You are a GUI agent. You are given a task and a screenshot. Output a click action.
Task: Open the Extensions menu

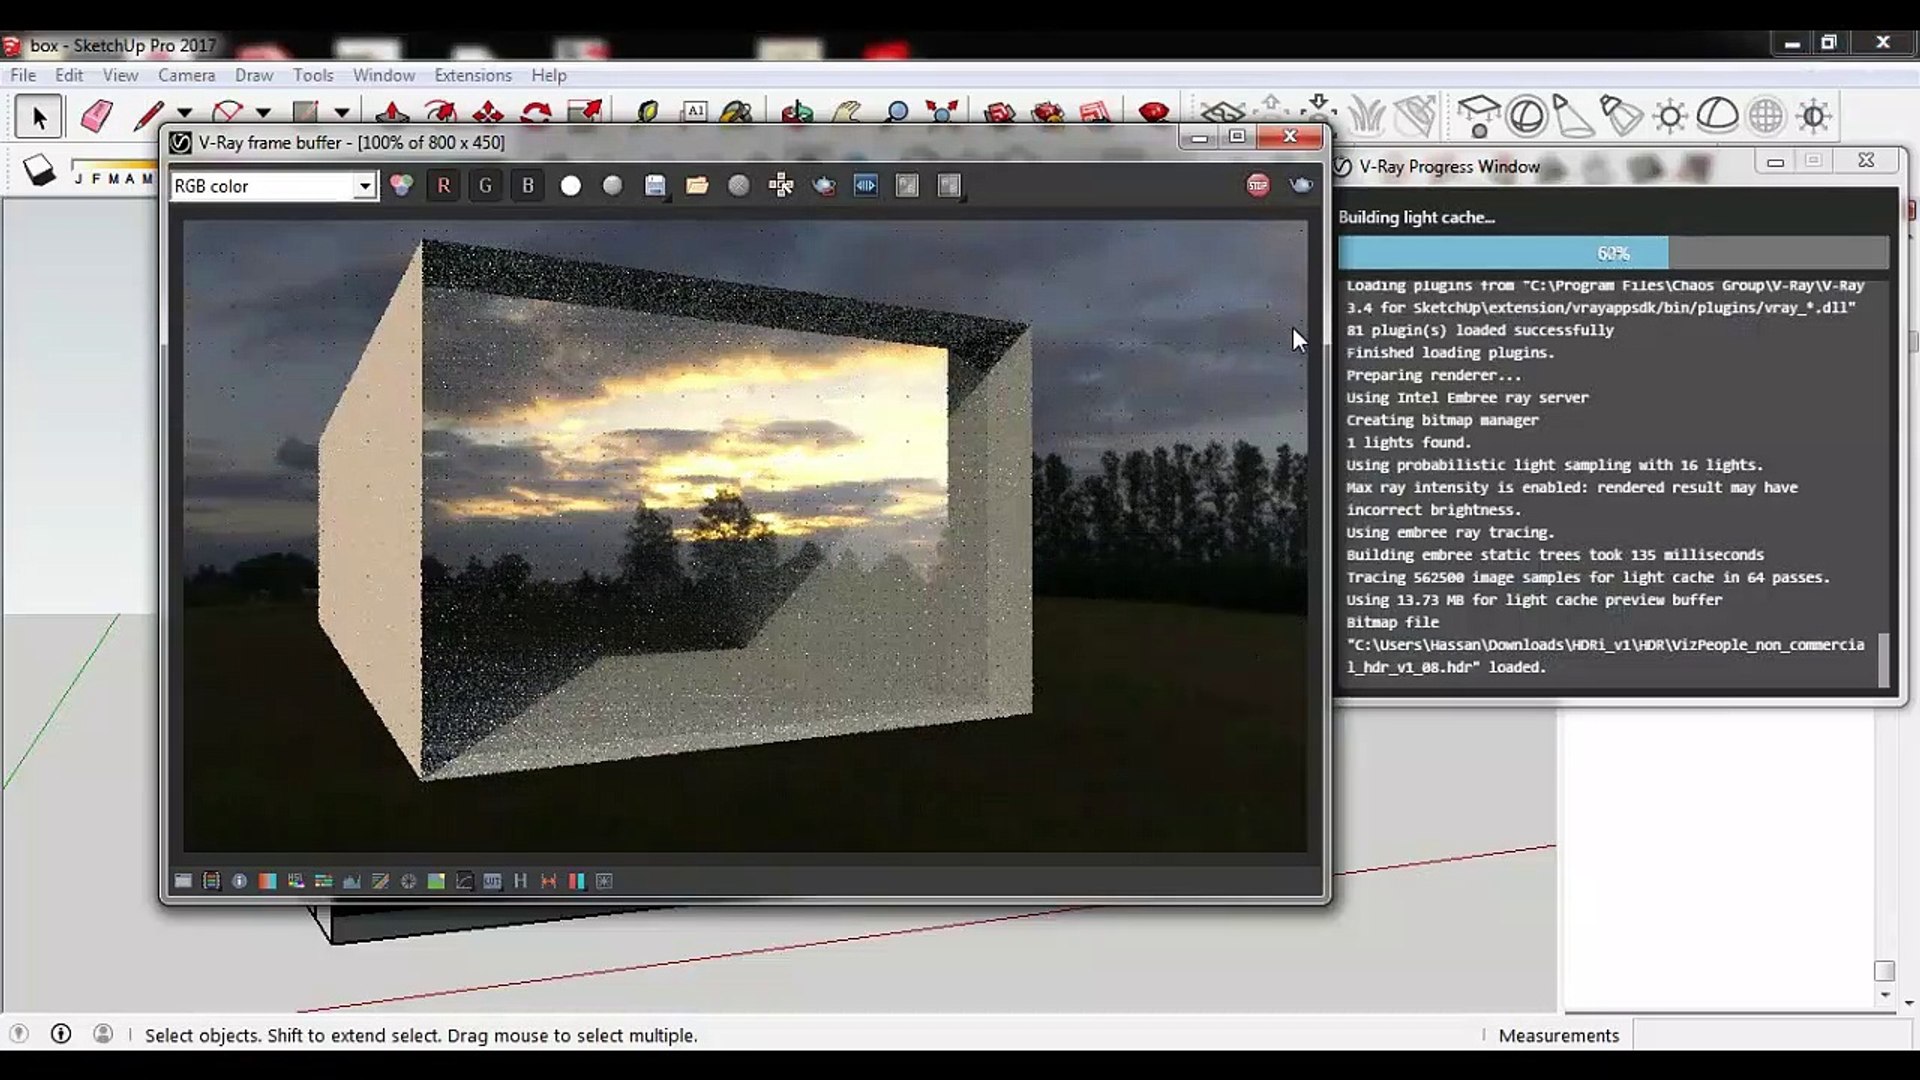point(472,75)
